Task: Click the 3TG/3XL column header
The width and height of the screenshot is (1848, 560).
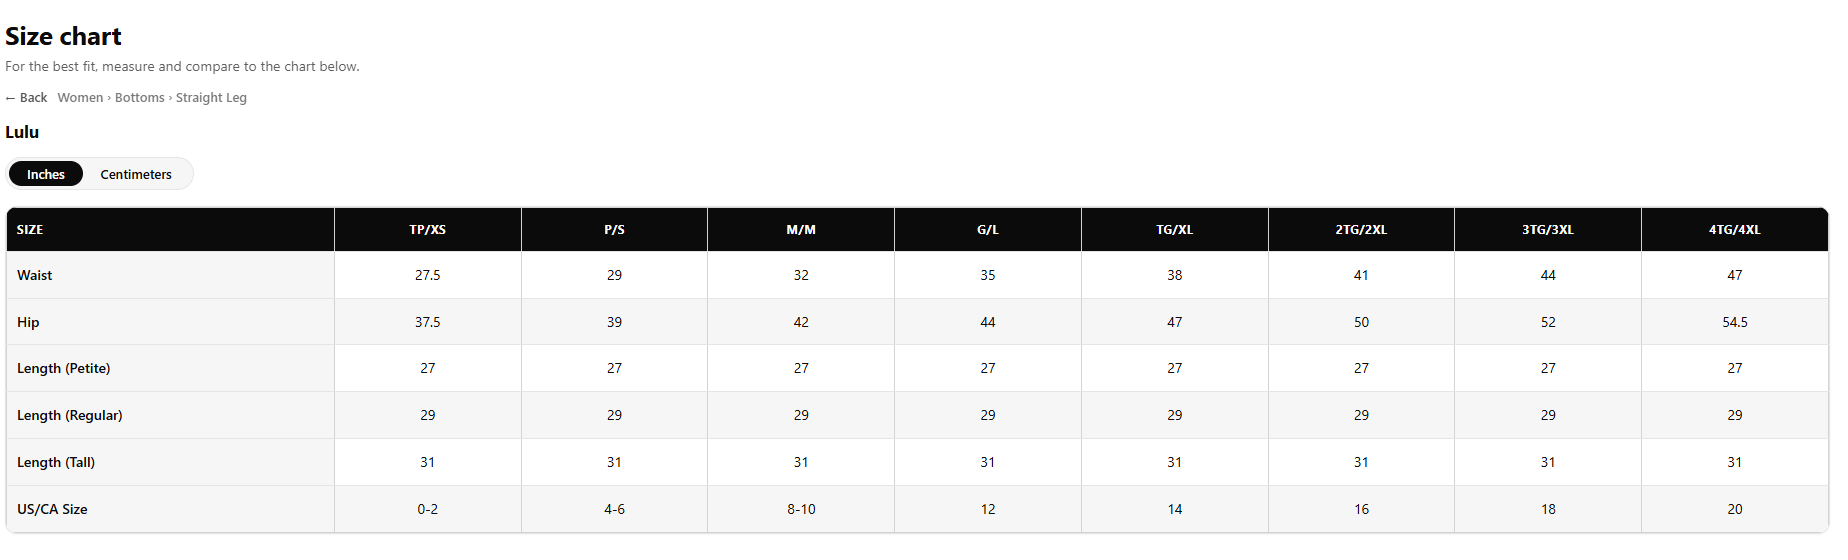Action: (1548, 230)
